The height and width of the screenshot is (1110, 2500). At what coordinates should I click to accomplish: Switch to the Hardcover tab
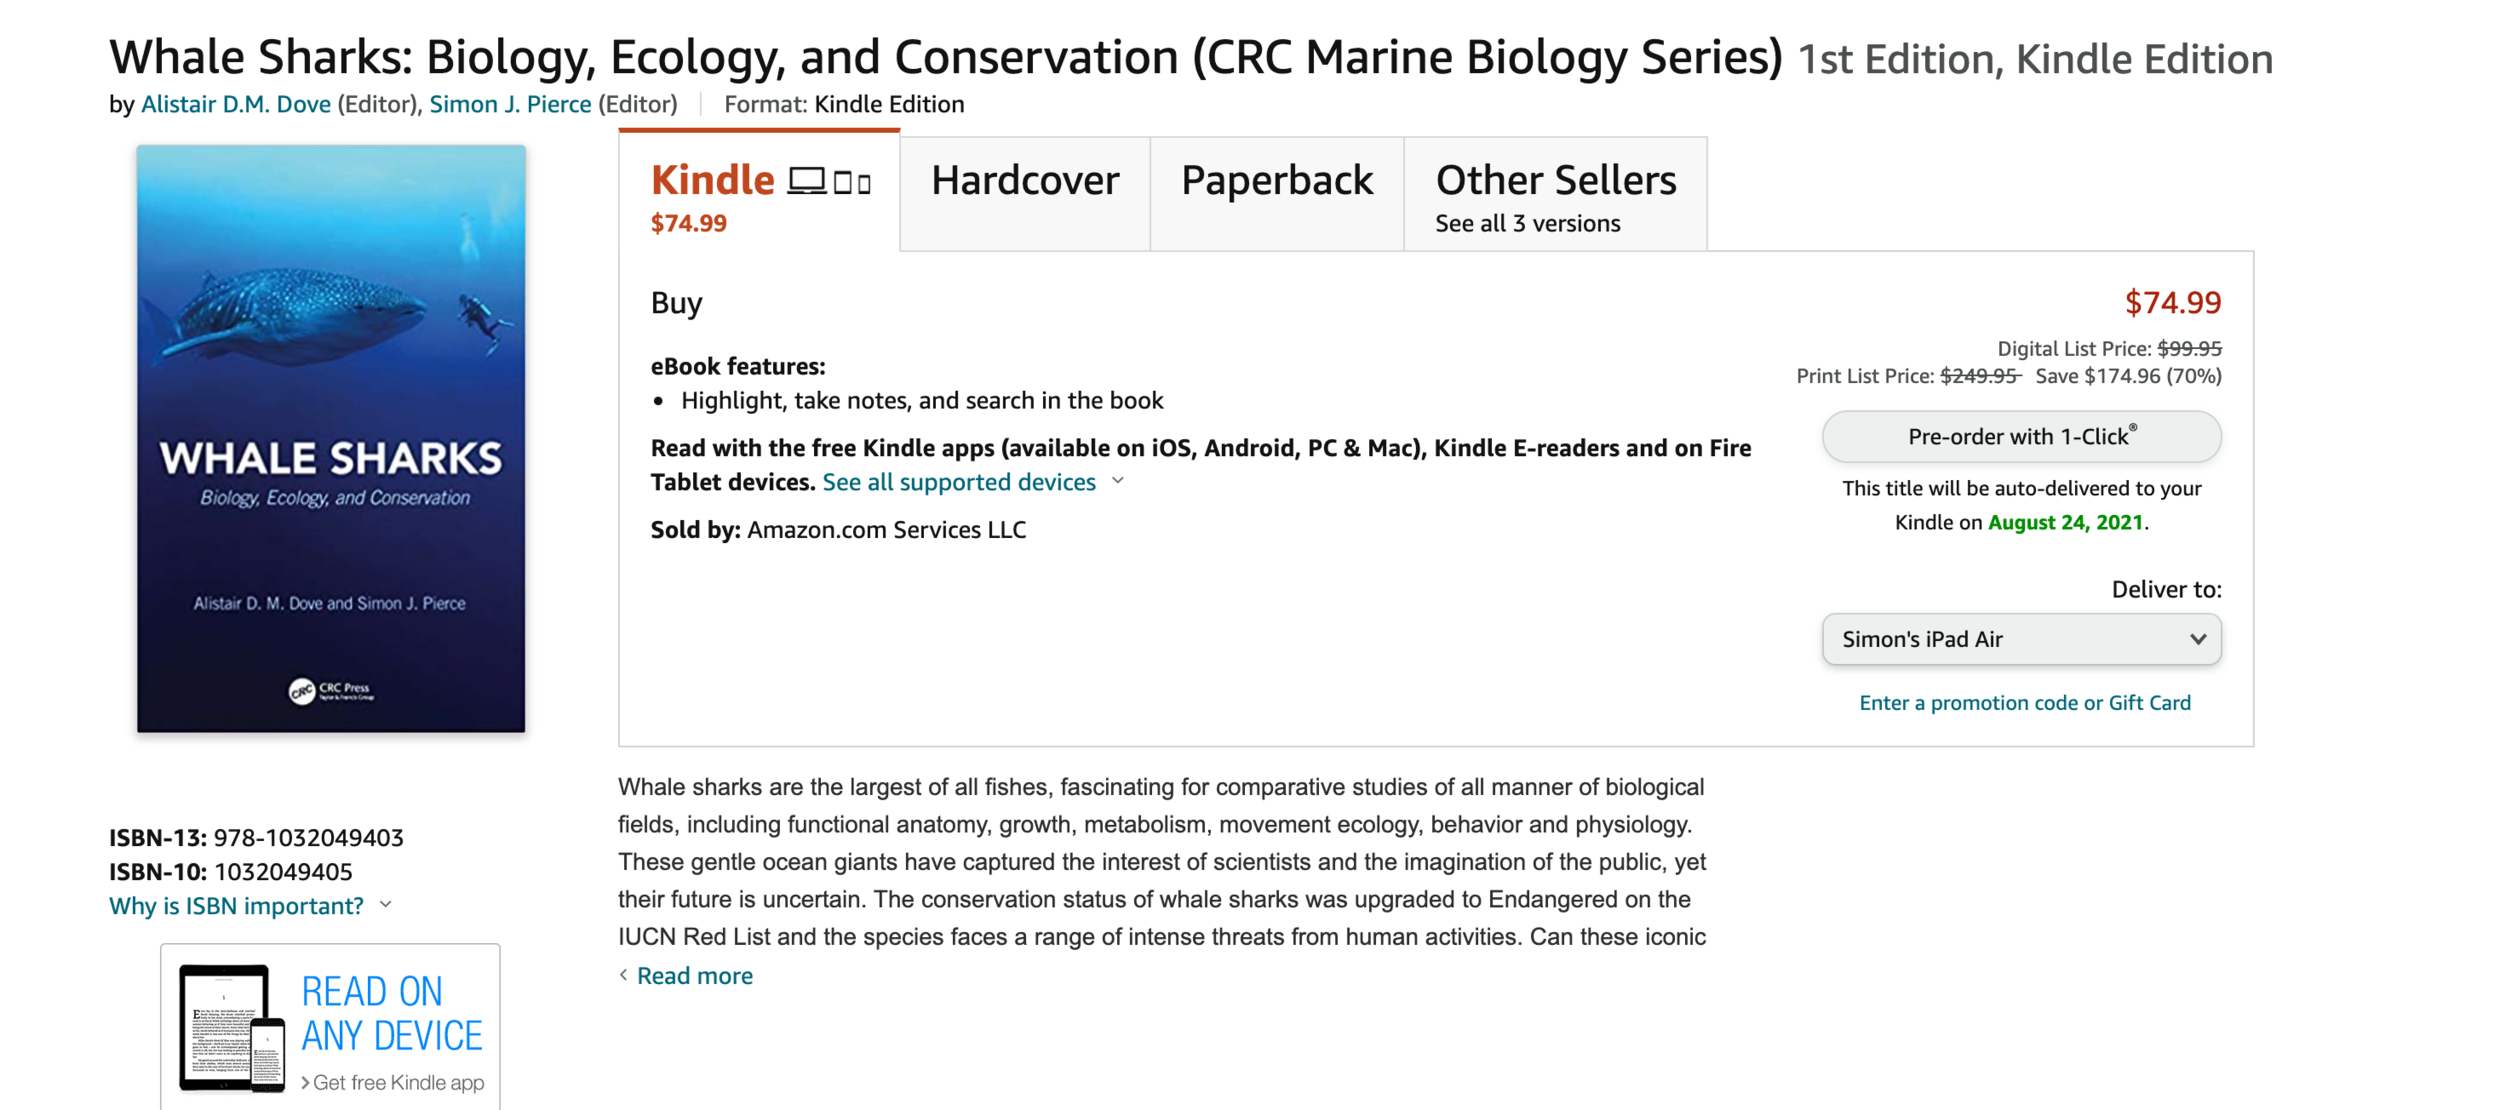[1025, 182]
